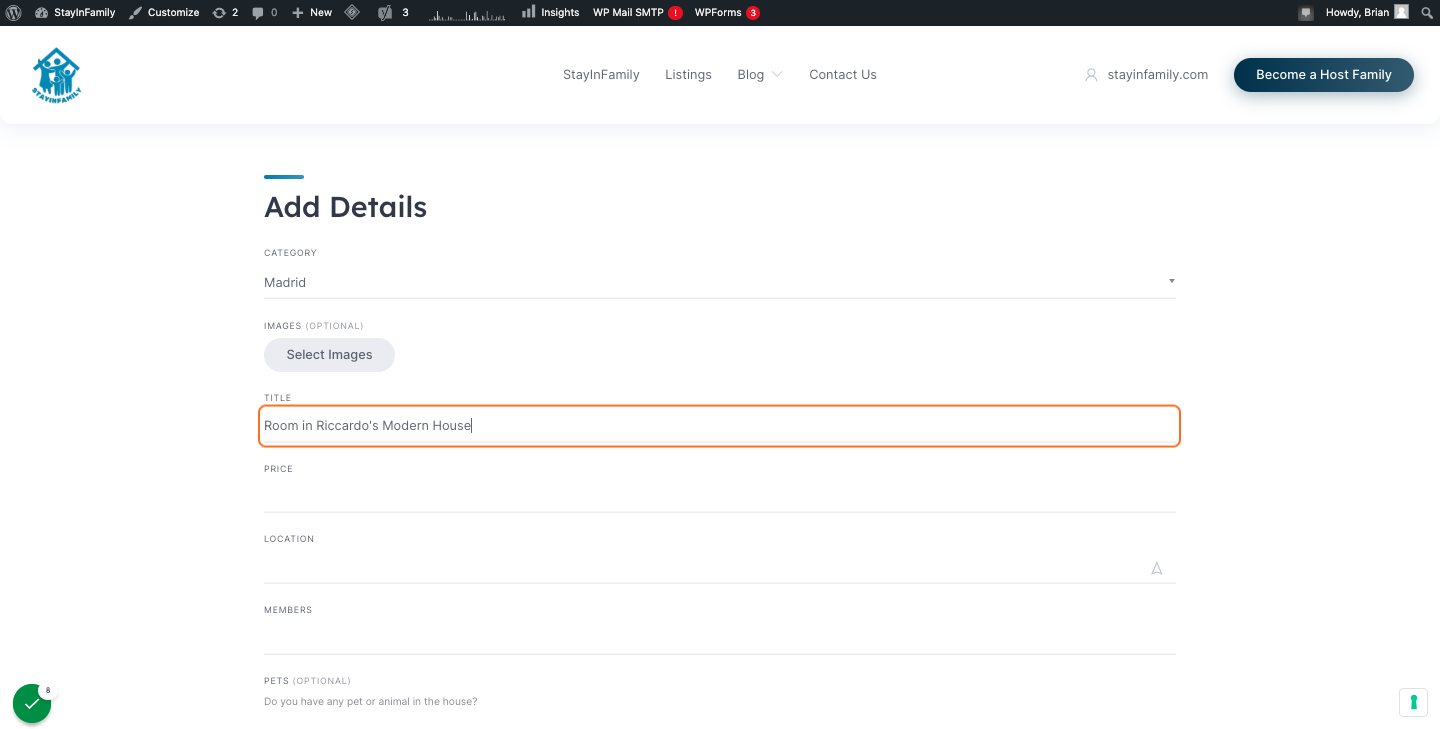Go to StayInFamily nav link
Screen dimensions: 1440x729
point(601,75)
